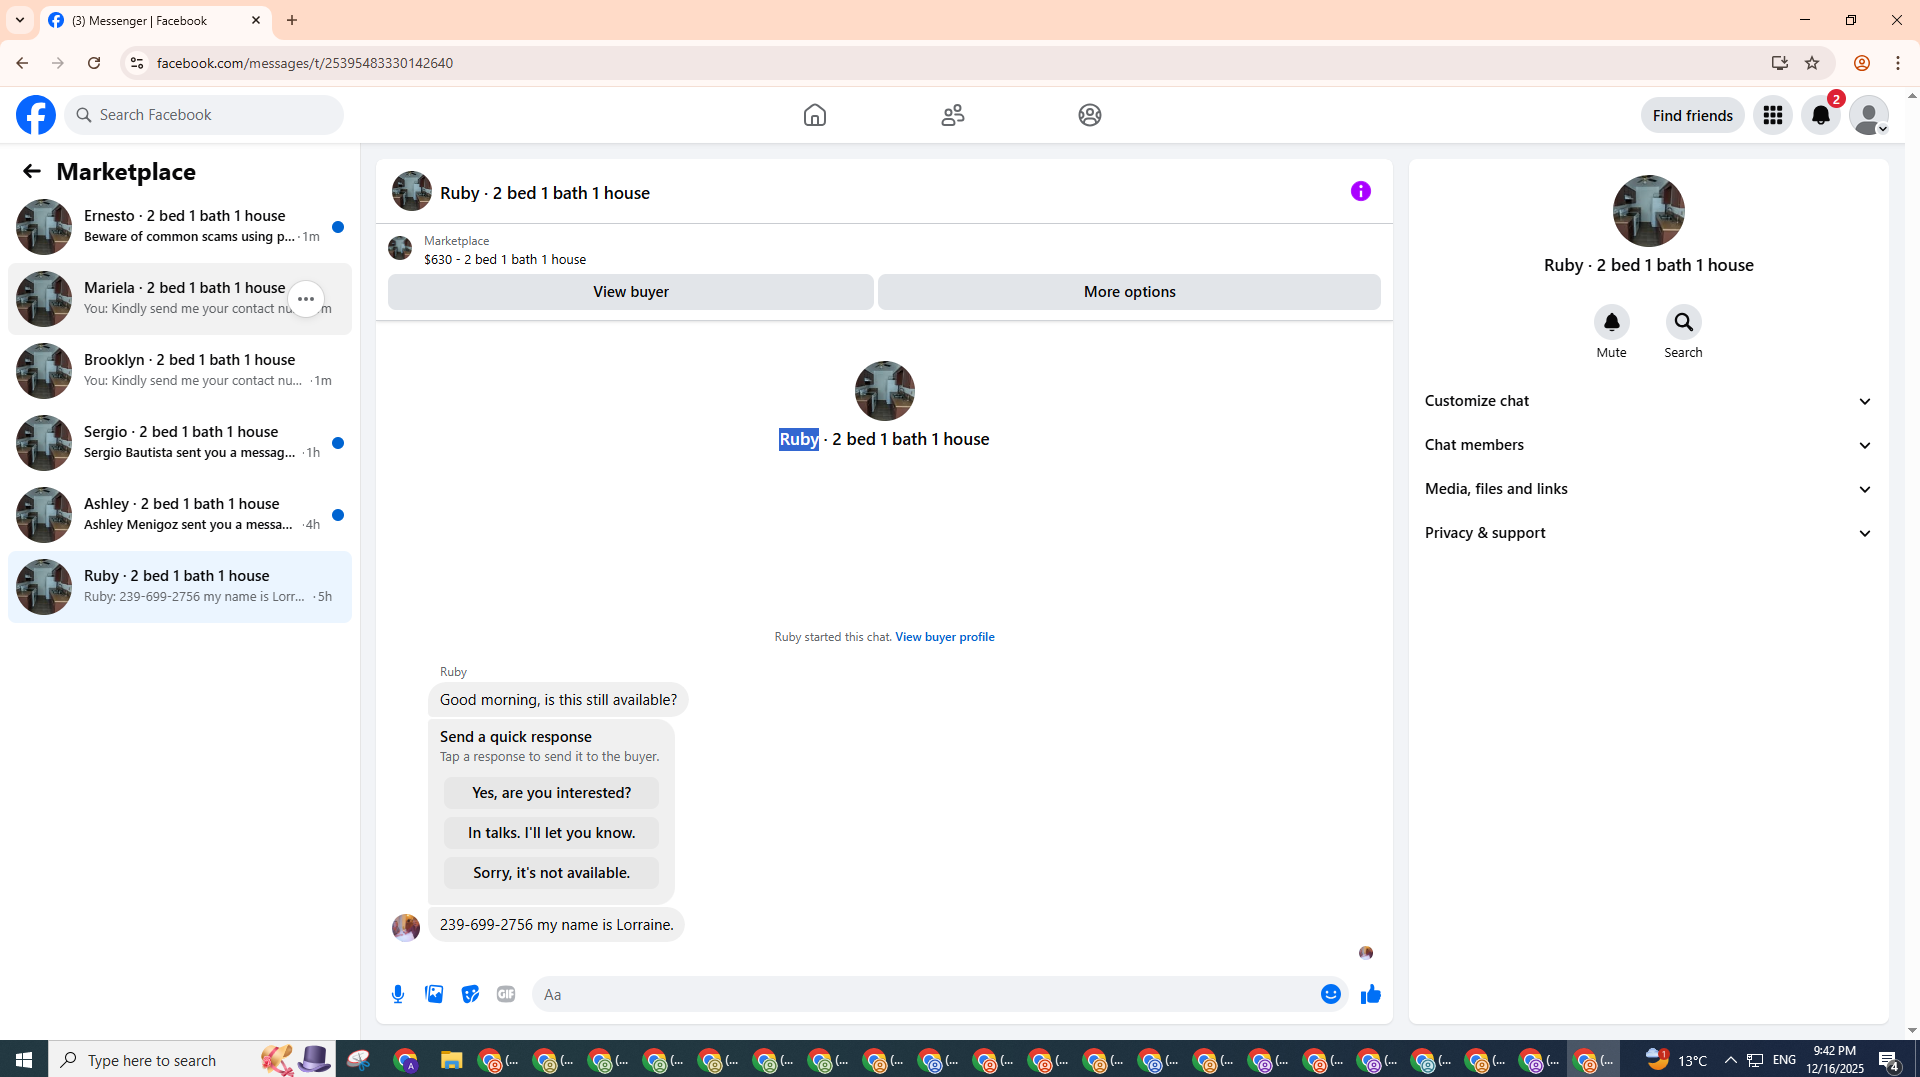
Task: Open Facebook home via the logo
Action: pyautogui.click(x=36, y=115)
